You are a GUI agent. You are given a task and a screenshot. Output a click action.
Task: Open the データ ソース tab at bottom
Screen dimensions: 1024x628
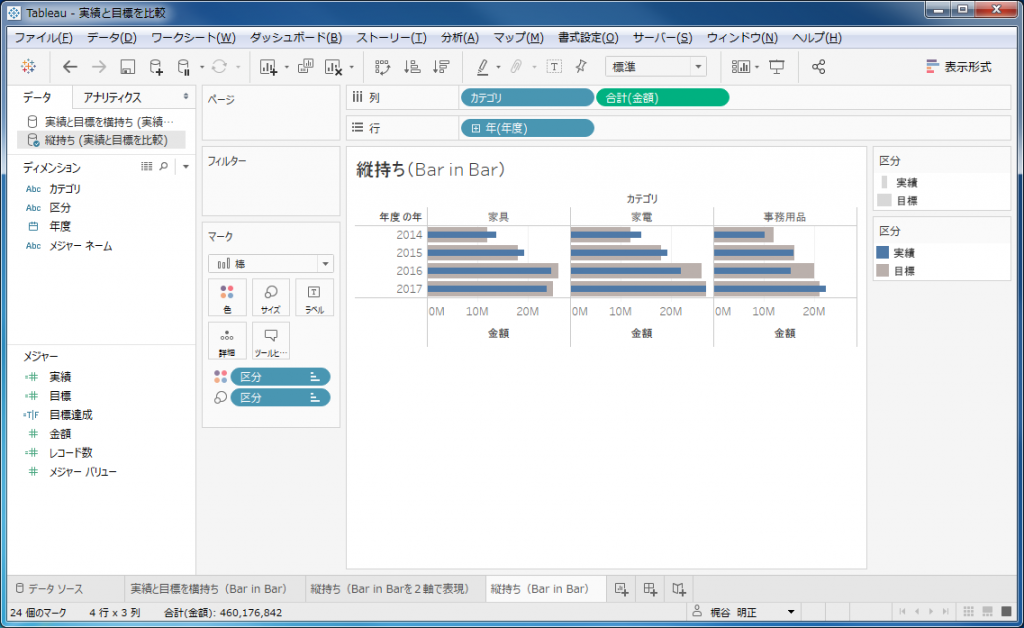55,589
